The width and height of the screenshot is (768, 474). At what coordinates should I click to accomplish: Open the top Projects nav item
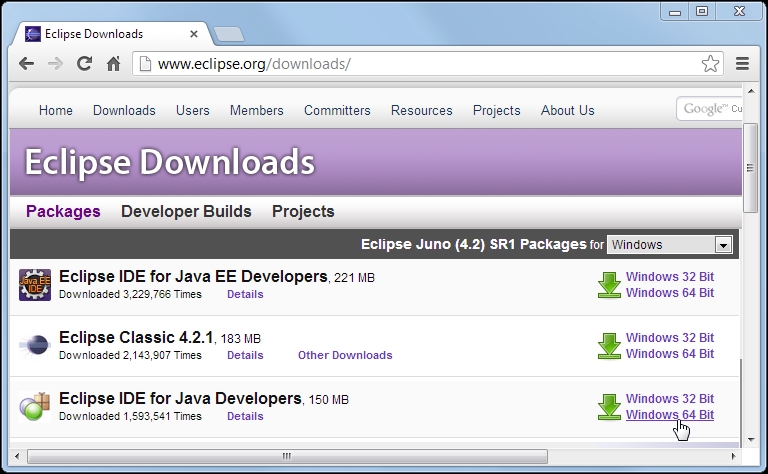click(x=497, y=110)
